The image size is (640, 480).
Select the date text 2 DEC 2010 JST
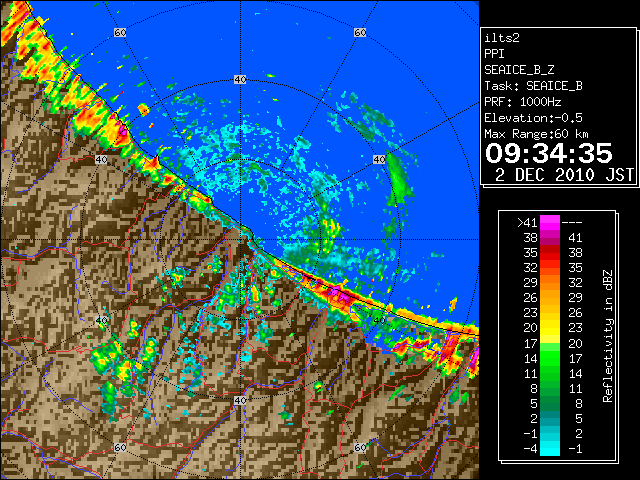(x=564, y=175)
